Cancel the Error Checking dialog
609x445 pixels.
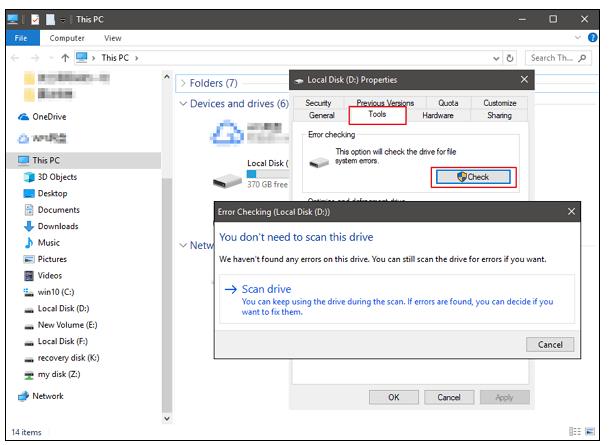pos(550,344)
